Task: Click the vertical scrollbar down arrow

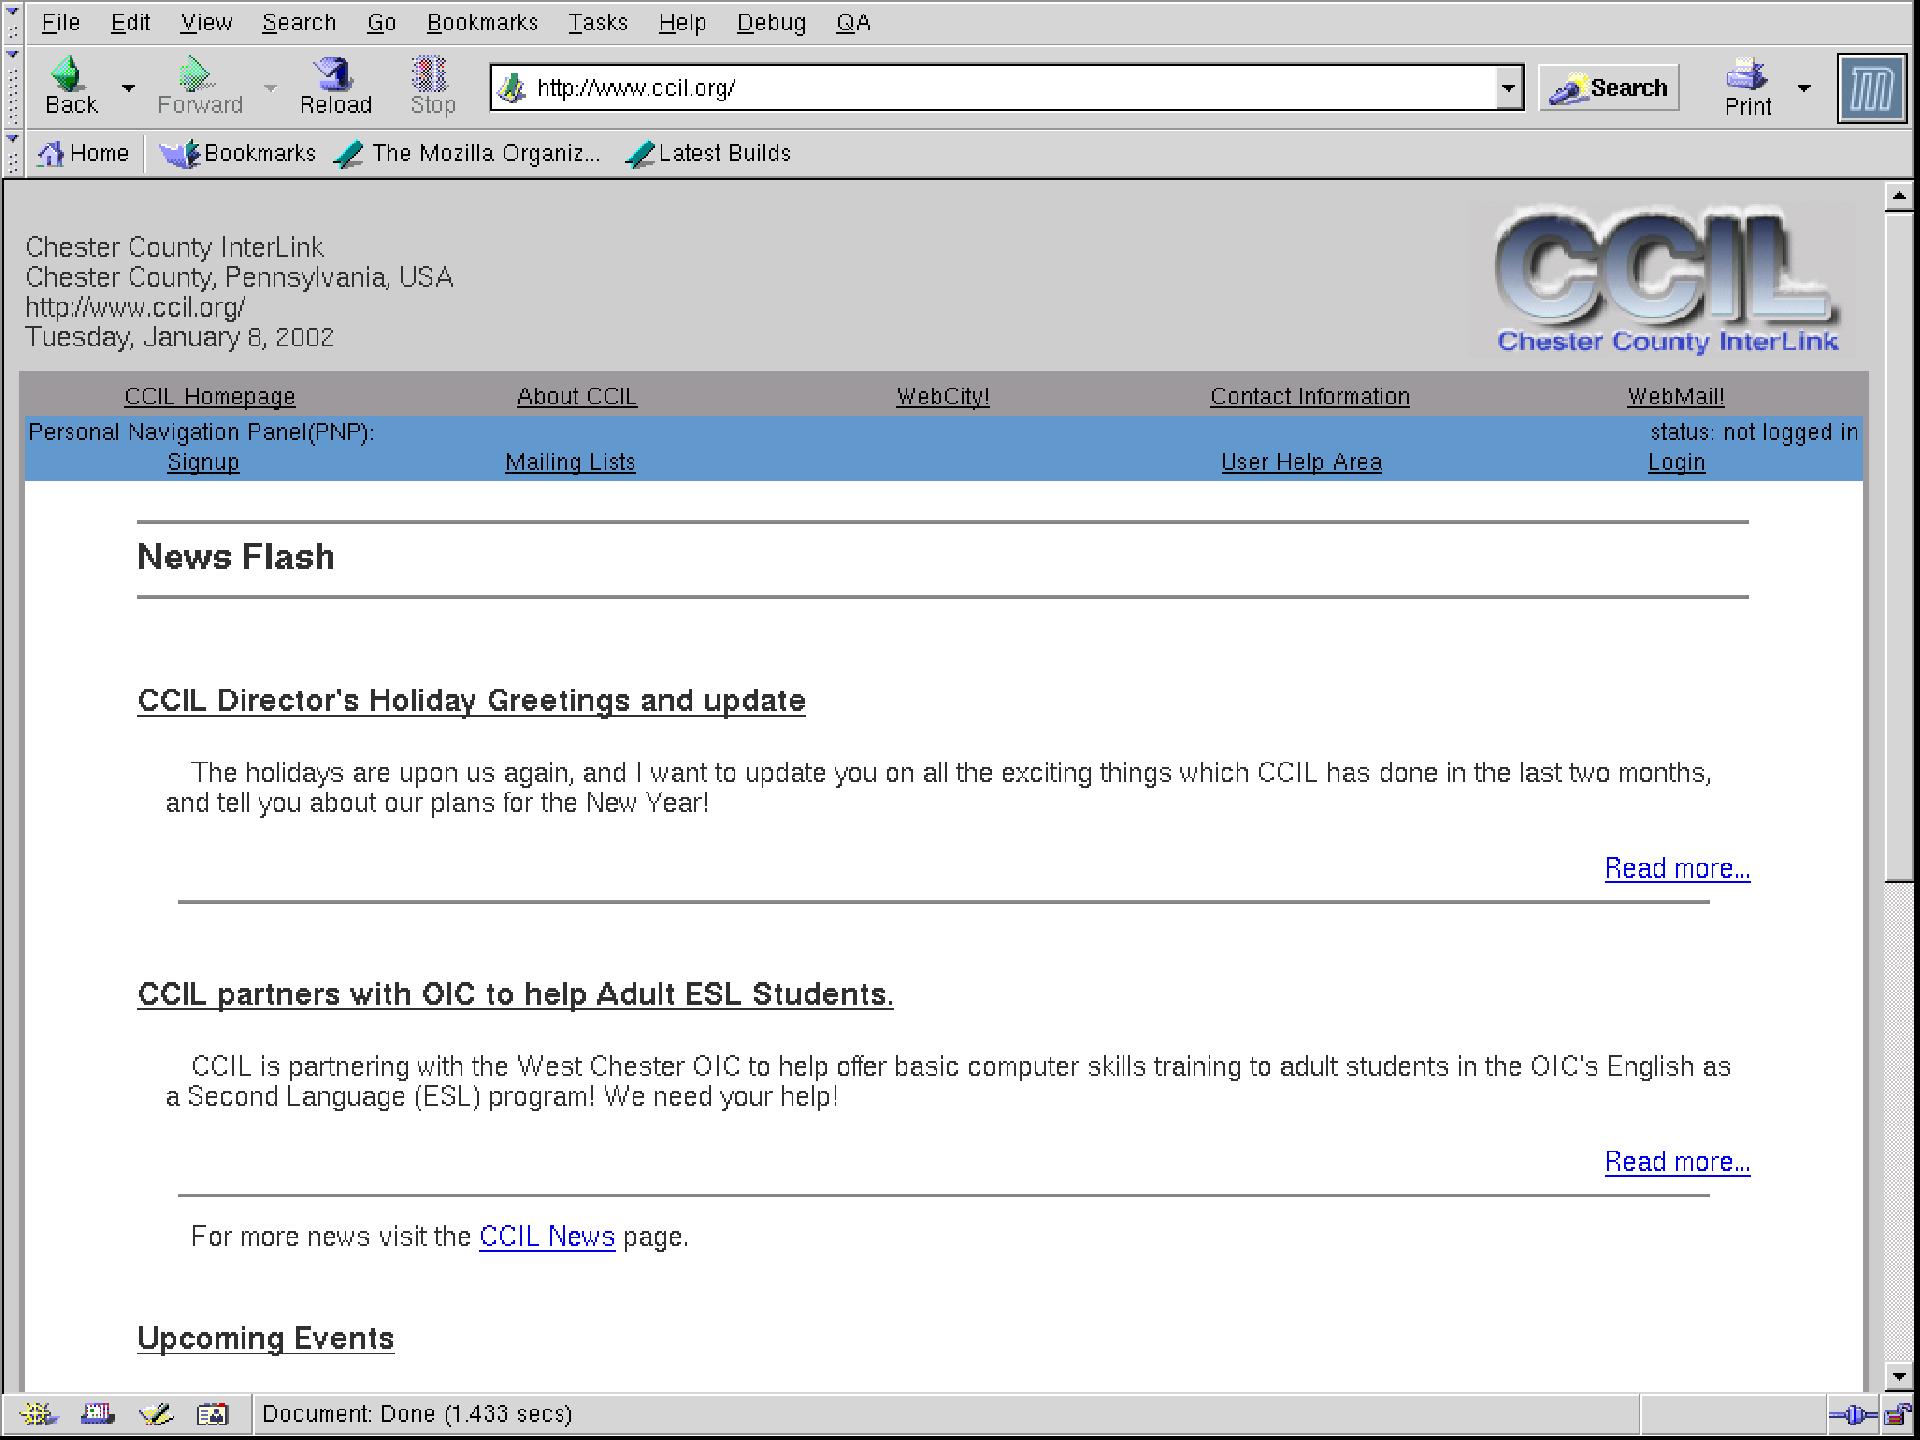Action: click(1898, 1376)
